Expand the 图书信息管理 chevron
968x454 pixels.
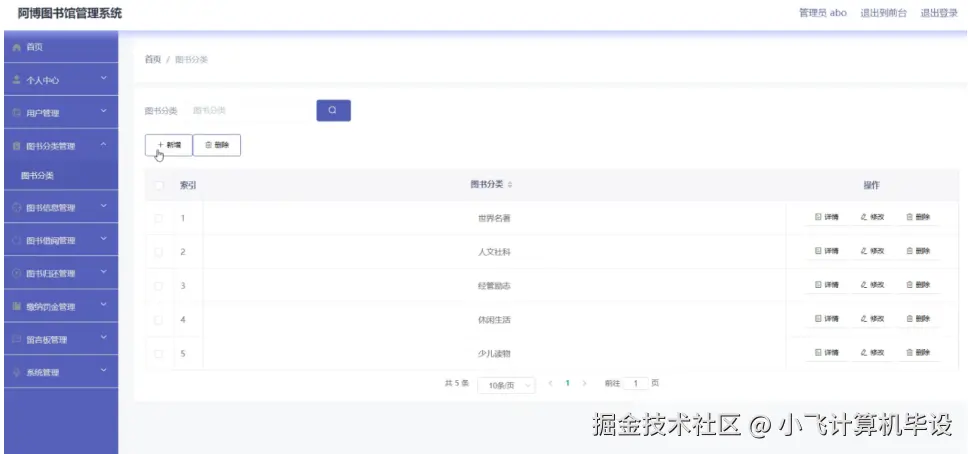pyautogui.click(x=104, y=206)
